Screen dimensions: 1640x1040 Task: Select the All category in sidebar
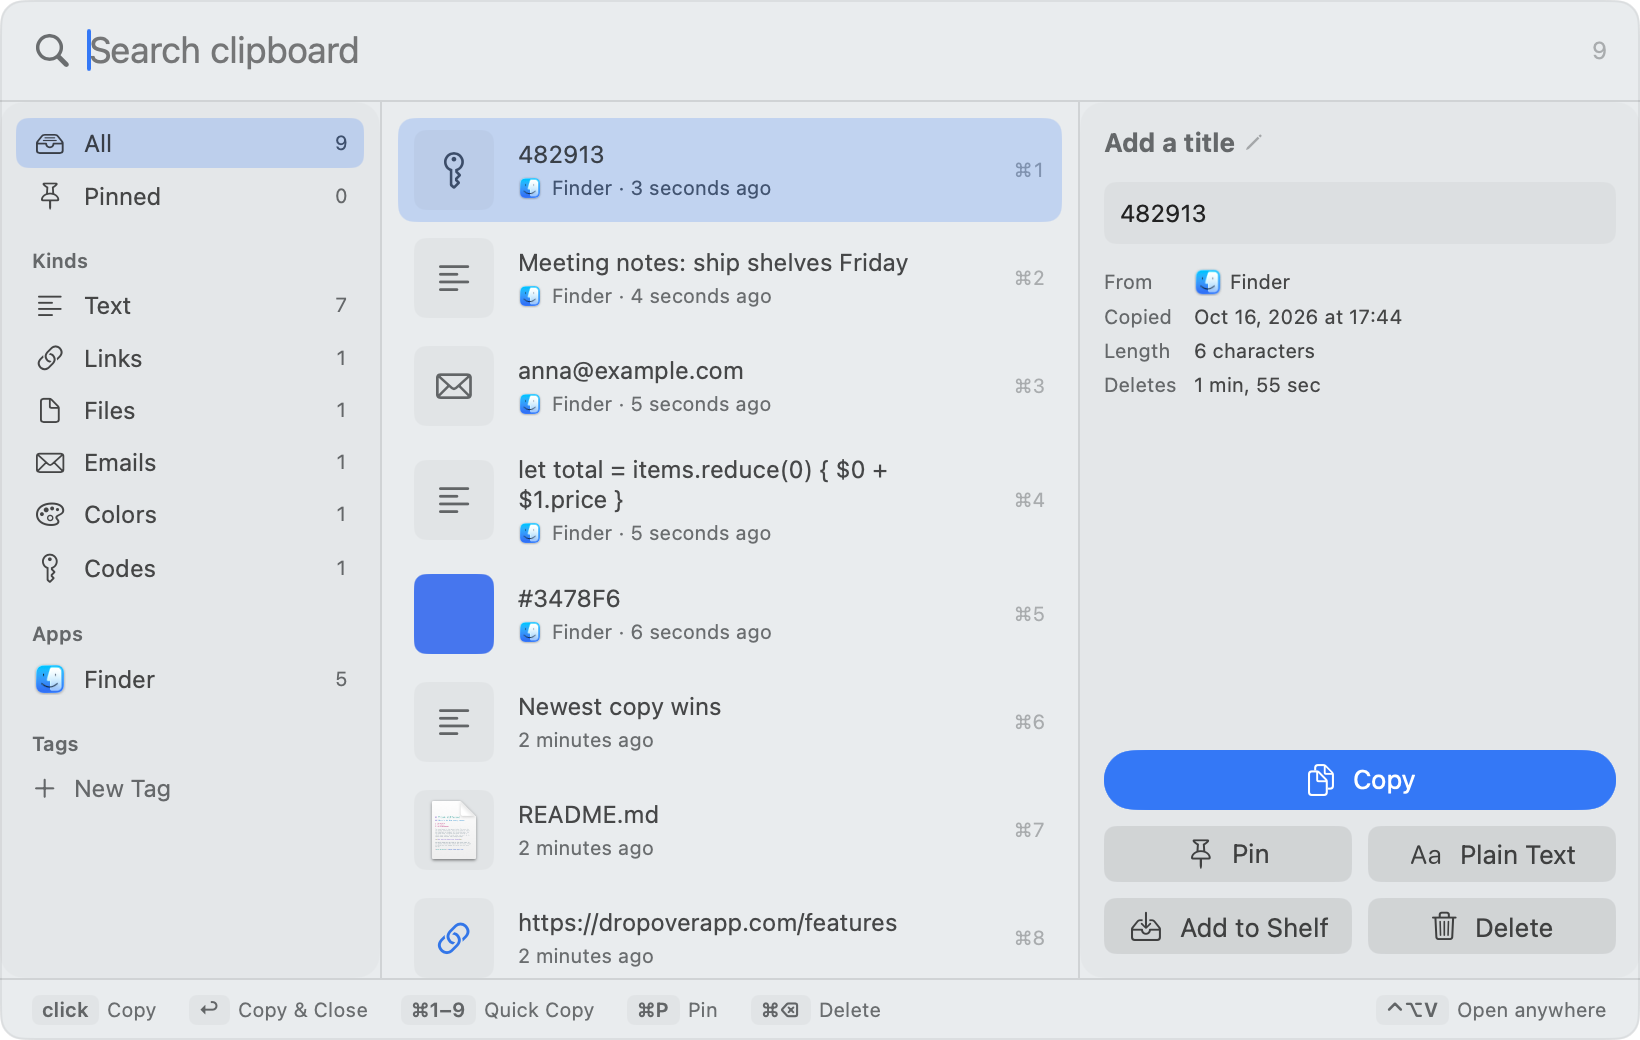click(x=190, y=143)
